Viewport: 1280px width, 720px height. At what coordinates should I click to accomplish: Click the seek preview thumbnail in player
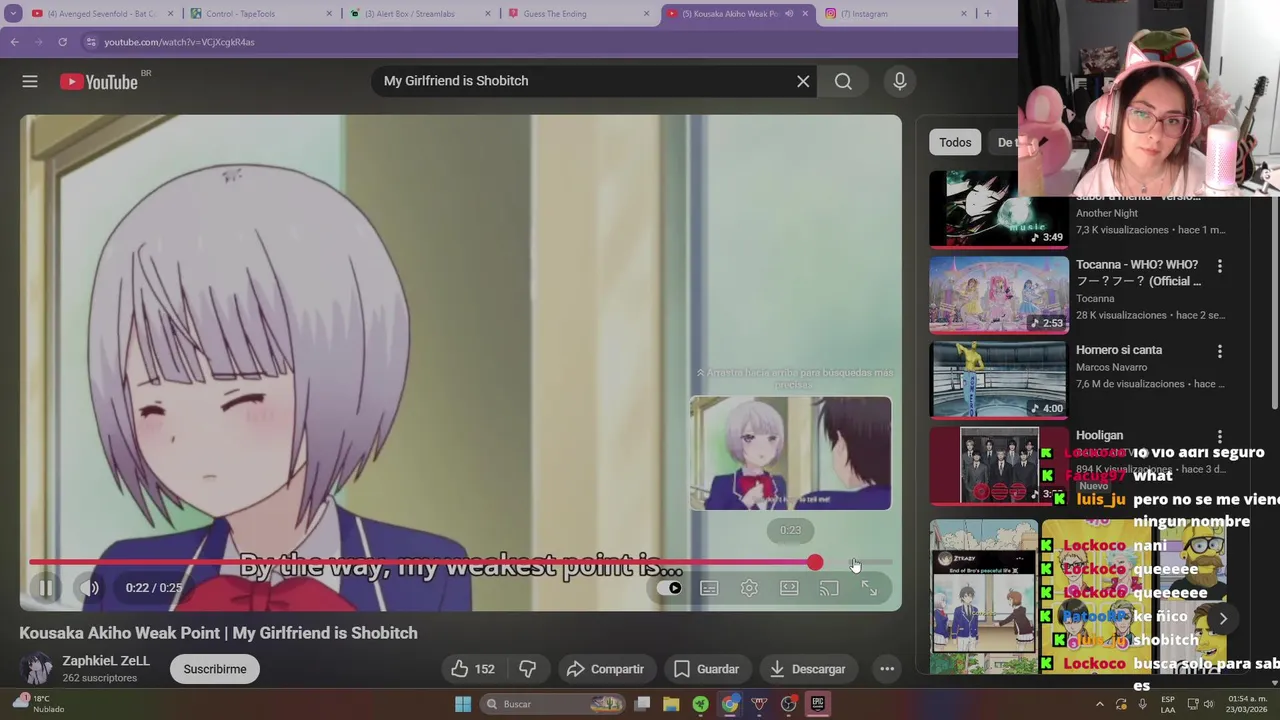(790, 453)
